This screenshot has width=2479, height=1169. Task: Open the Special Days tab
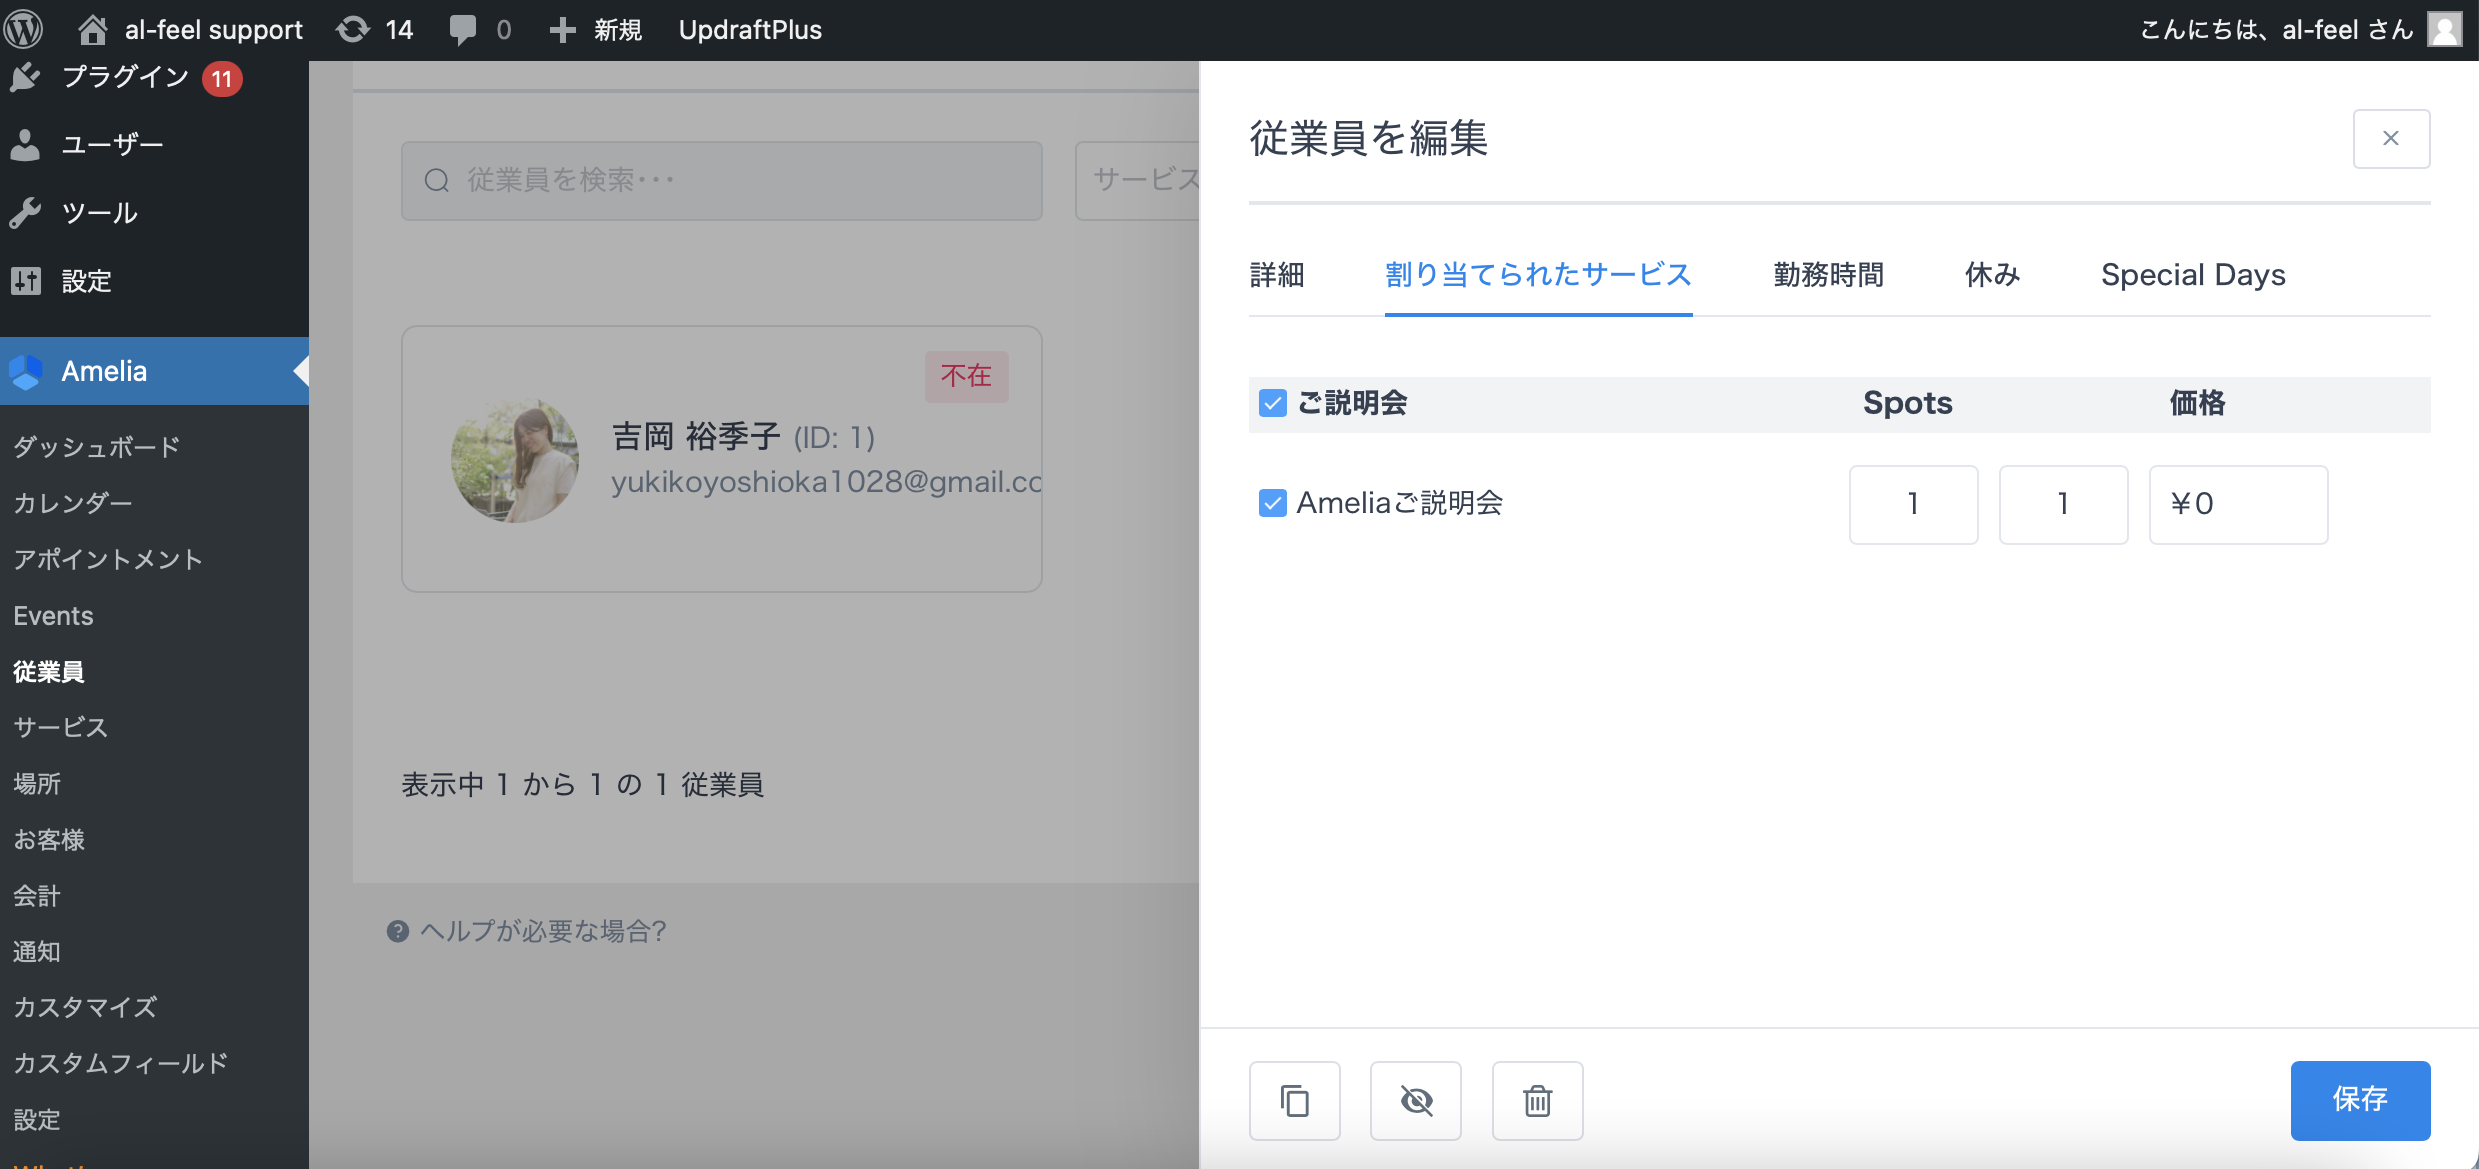pos(2192,274)
